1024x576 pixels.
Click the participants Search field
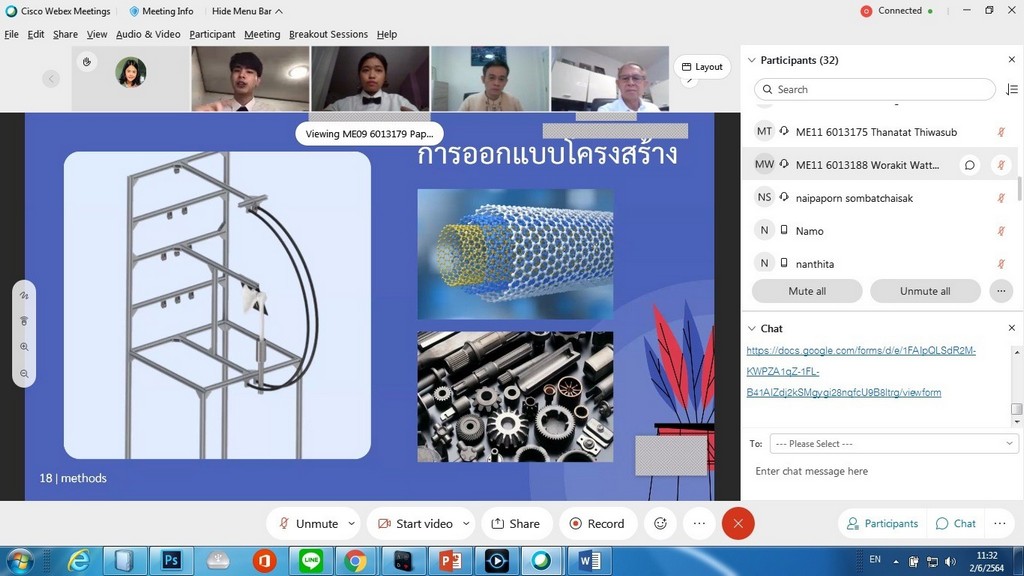tap(875, 89)
